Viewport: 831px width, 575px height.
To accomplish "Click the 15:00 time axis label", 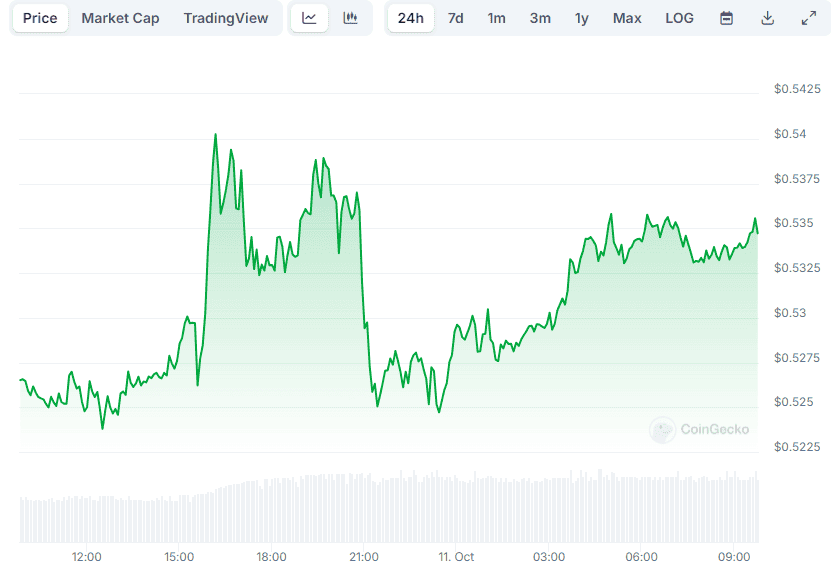I will click(x=179, y=557).
